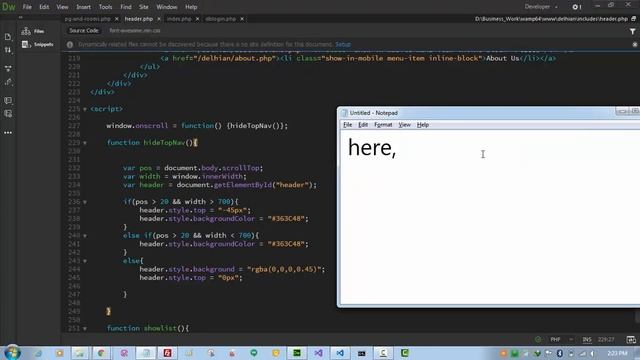640x360 pixels.
Task: Switch to the index.php tab
Action: click(x=179, y=19)
